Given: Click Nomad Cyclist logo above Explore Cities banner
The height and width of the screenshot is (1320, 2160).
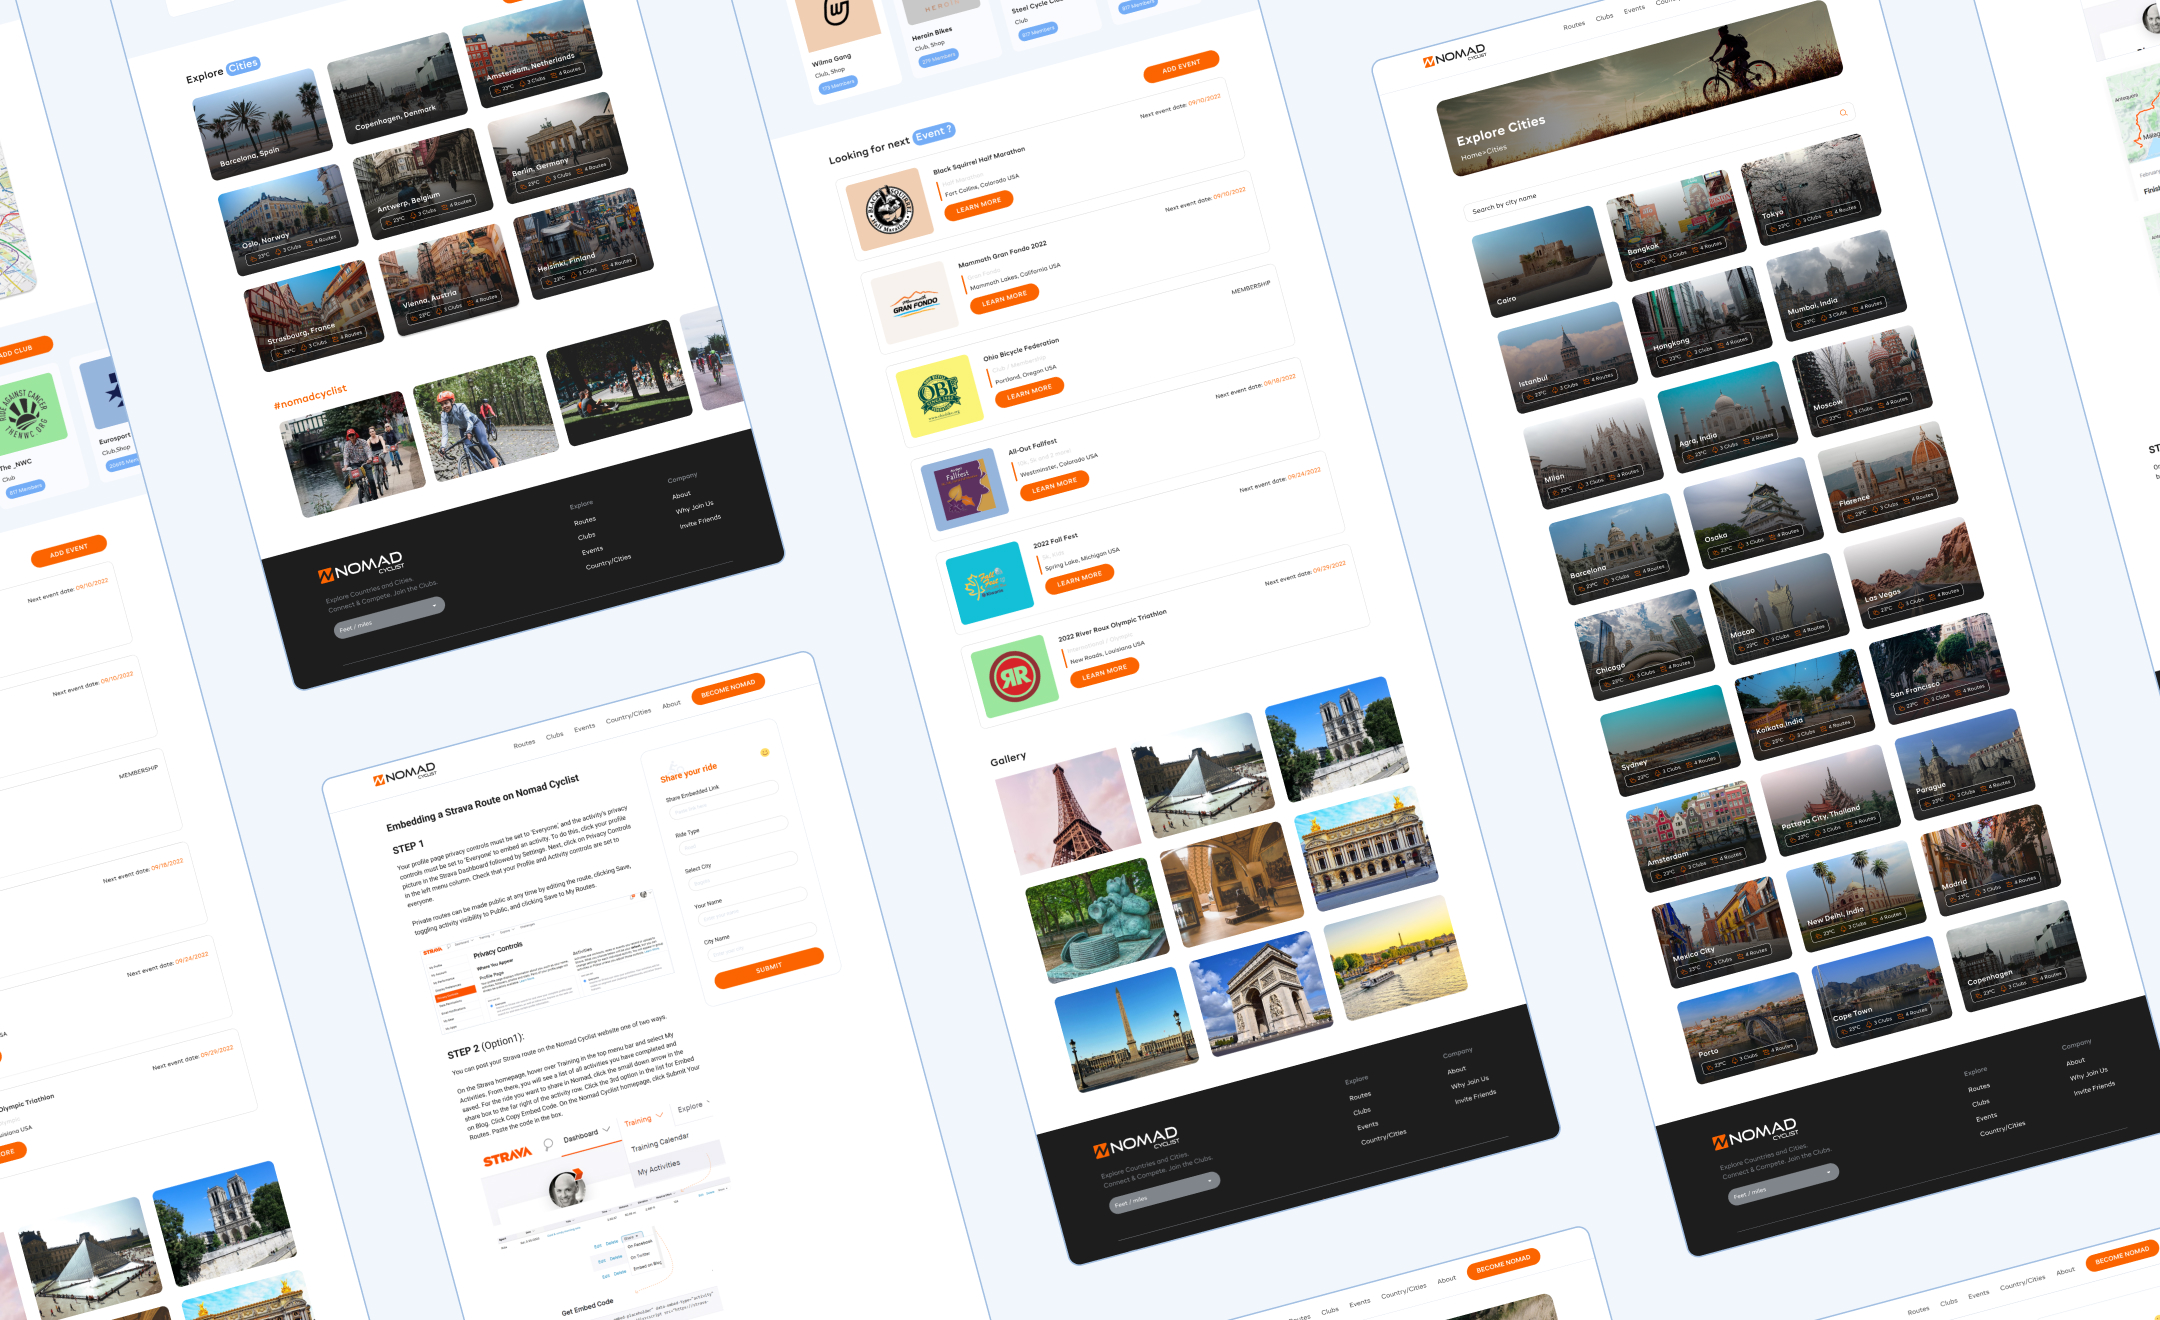Looking at the screenshot, I should coord(1455,56).
